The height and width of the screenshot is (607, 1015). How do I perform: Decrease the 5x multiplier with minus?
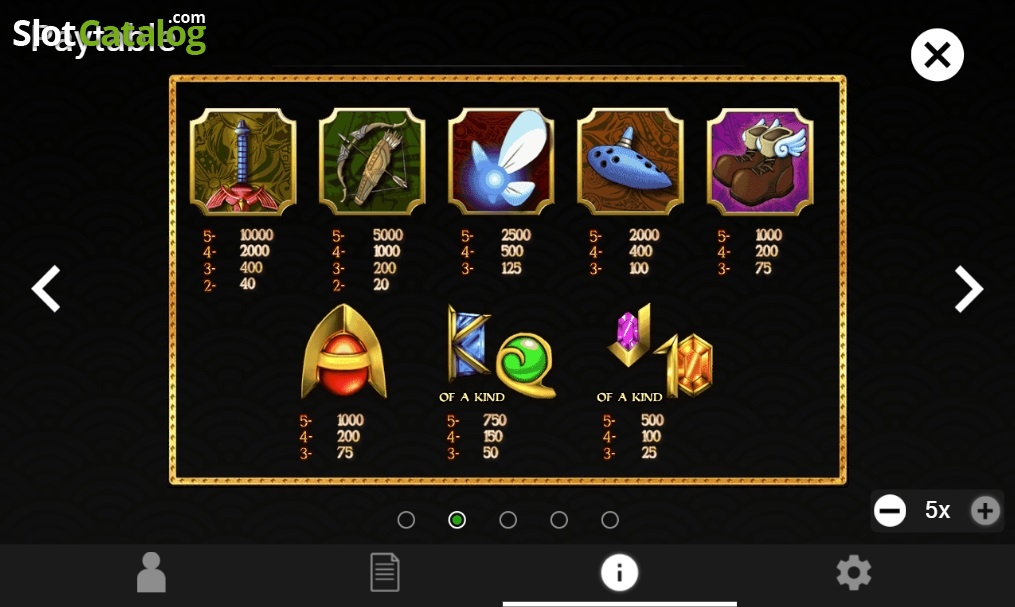(890, 511)
